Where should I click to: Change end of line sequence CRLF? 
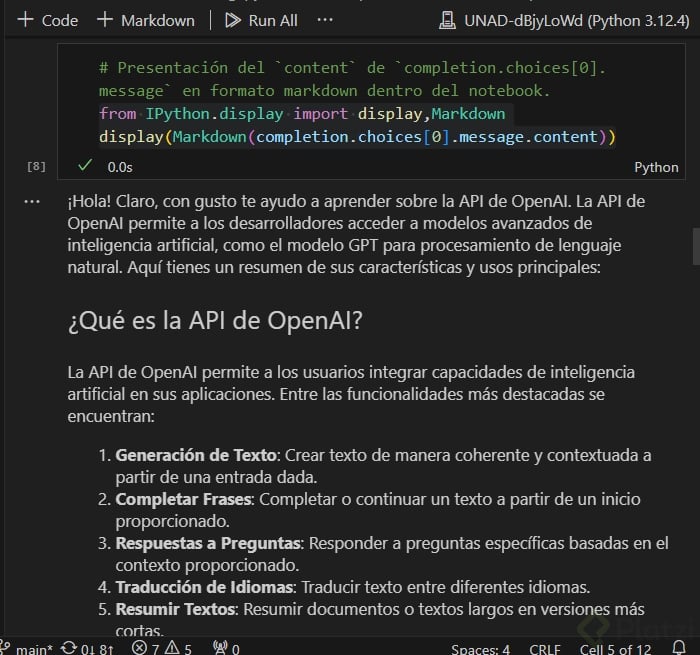point(545,649)
